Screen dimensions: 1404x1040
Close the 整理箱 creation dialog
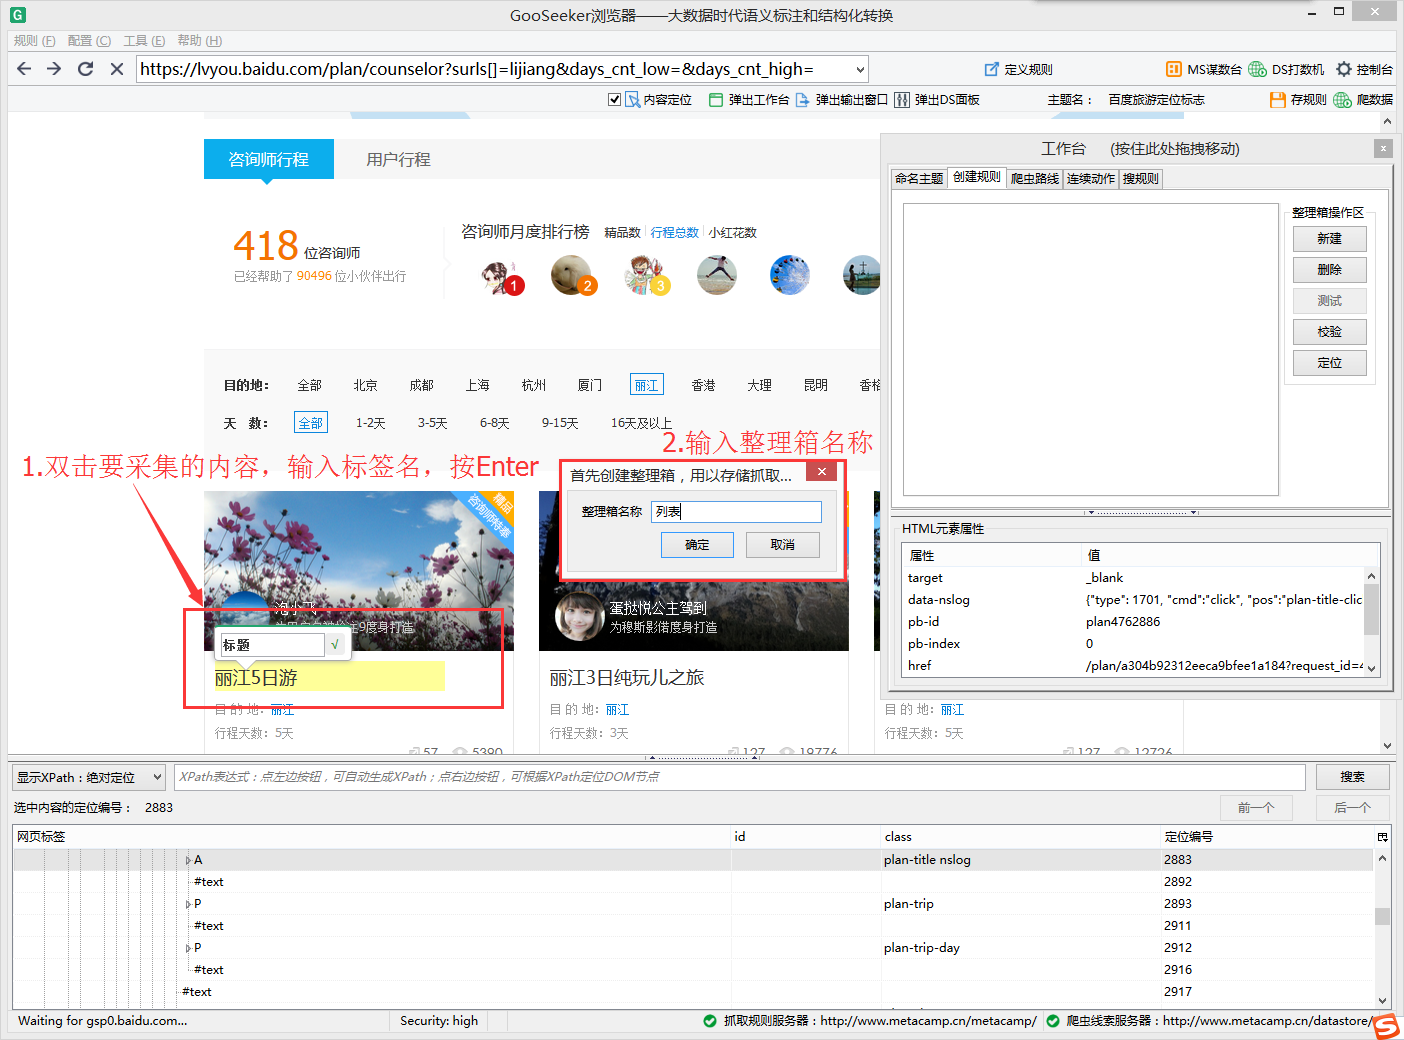821,471
